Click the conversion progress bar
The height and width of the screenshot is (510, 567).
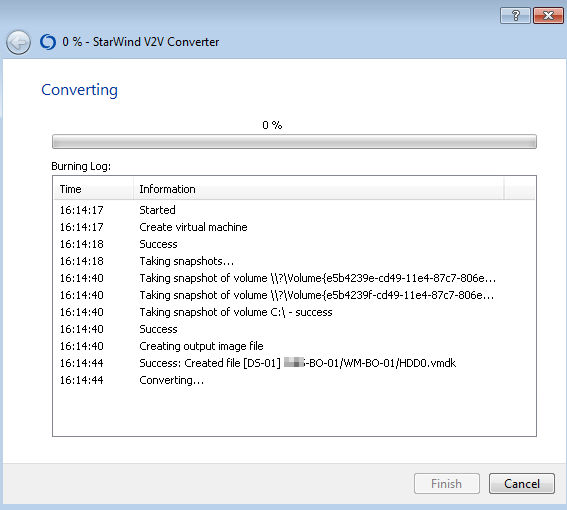click(294, 141)
